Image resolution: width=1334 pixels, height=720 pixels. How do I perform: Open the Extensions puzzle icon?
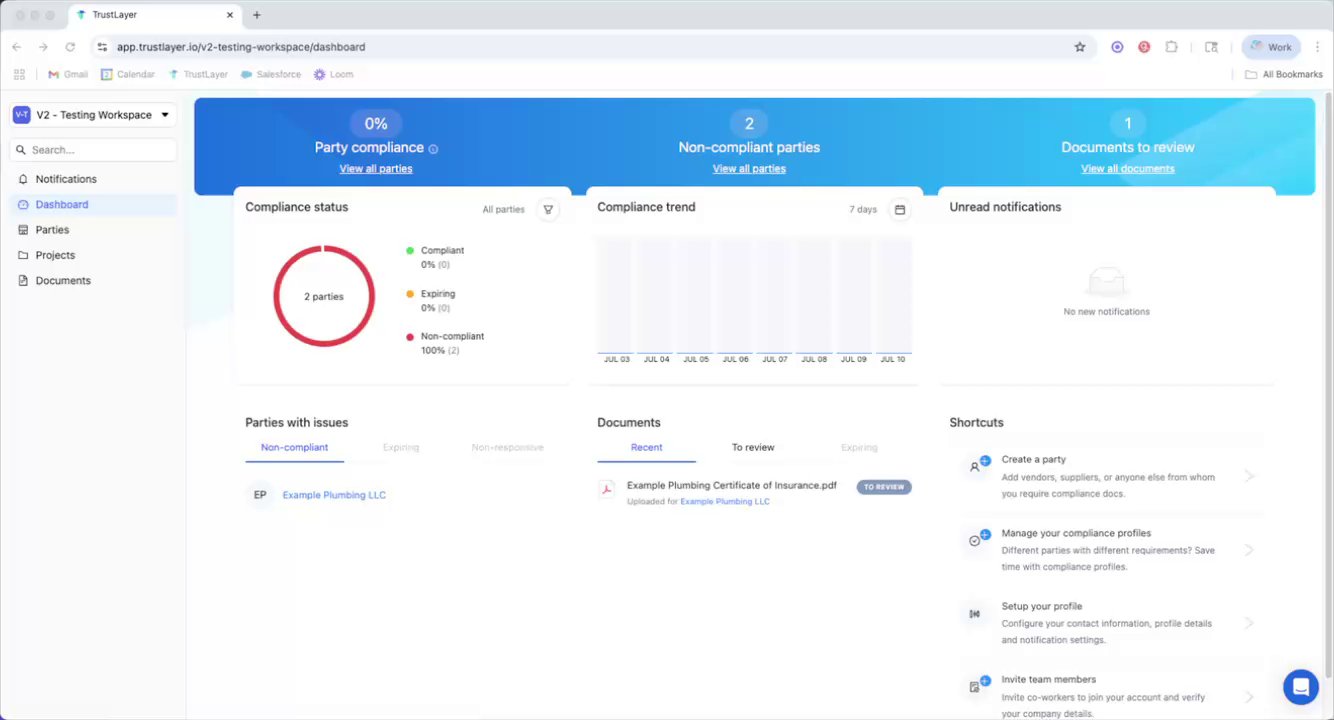point(1171,47)
